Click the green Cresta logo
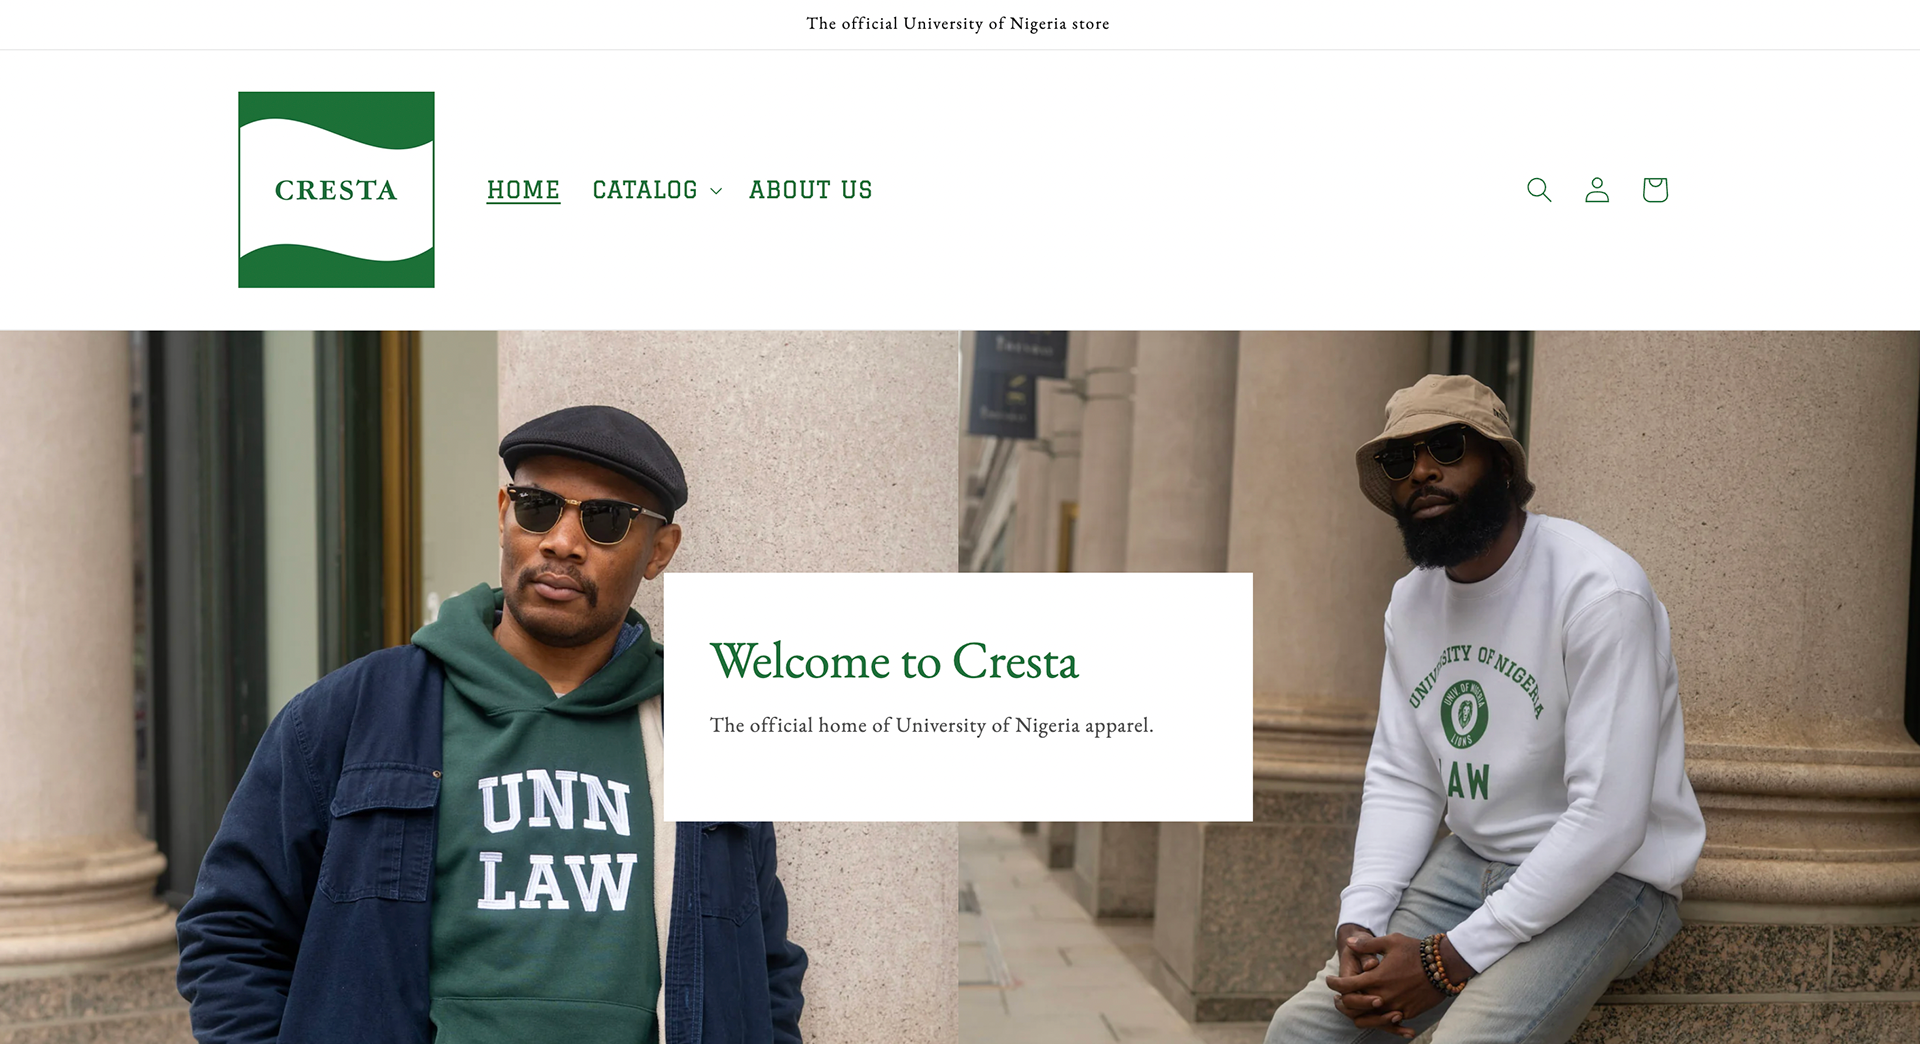Screen dimensions: 1920x1044 click(x=336, y=190)
